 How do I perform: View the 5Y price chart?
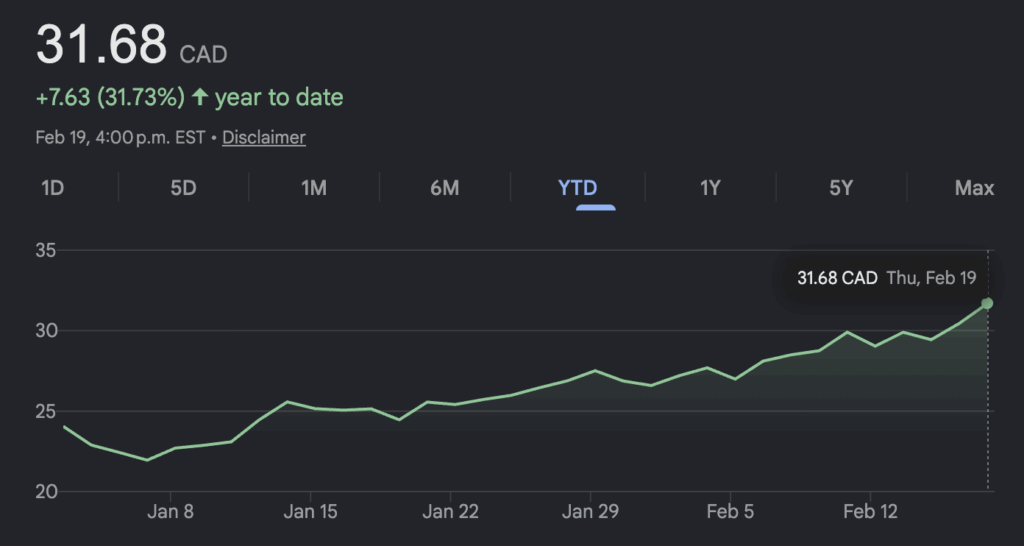click(841, 188)
